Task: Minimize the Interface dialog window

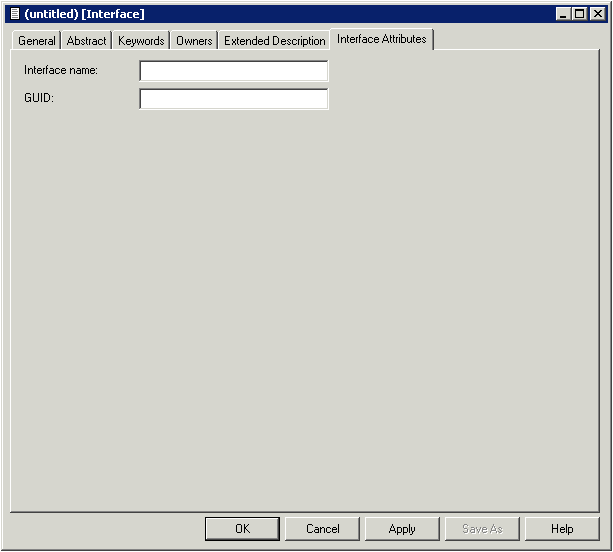Action: click(563, 13)
